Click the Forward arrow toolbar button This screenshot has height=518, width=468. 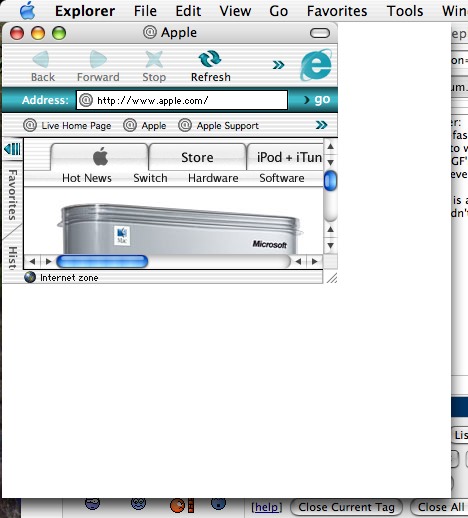(98, 66)
